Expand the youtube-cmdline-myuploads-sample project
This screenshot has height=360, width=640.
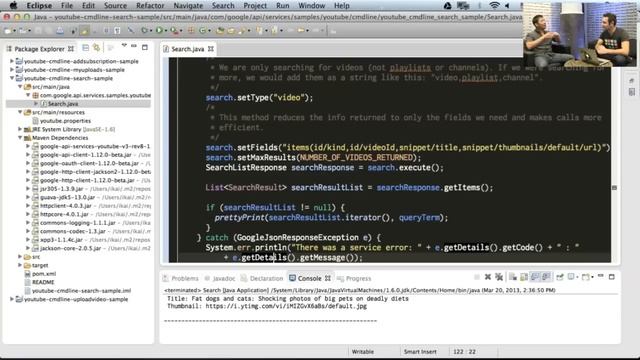pos(12,69)
